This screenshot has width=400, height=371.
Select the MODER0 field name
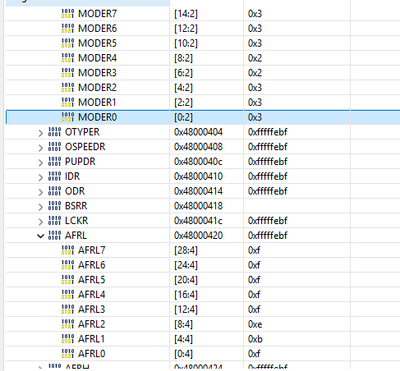coord(97,117)
